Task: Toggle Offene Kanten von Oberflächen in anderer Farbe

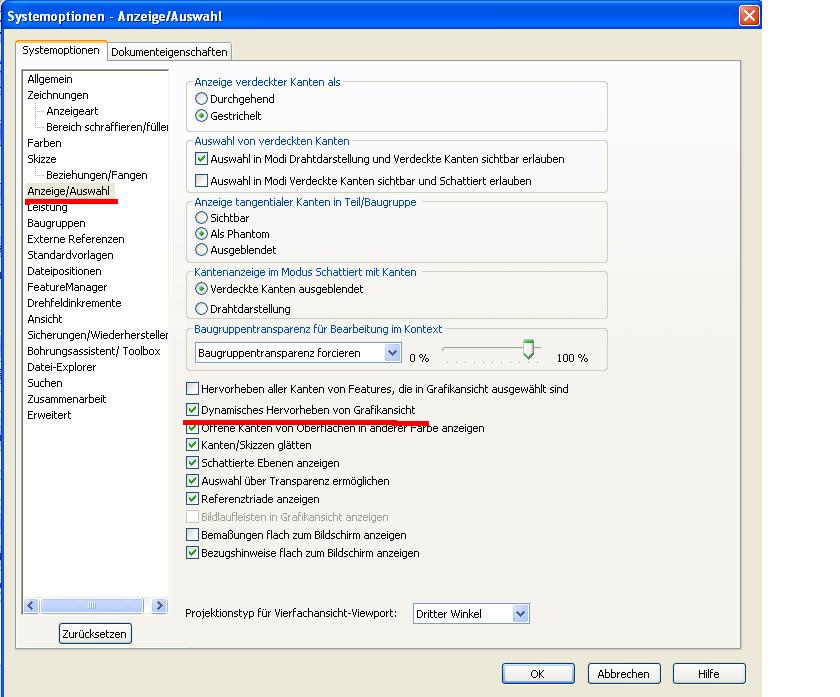Action: coord(192,428)
